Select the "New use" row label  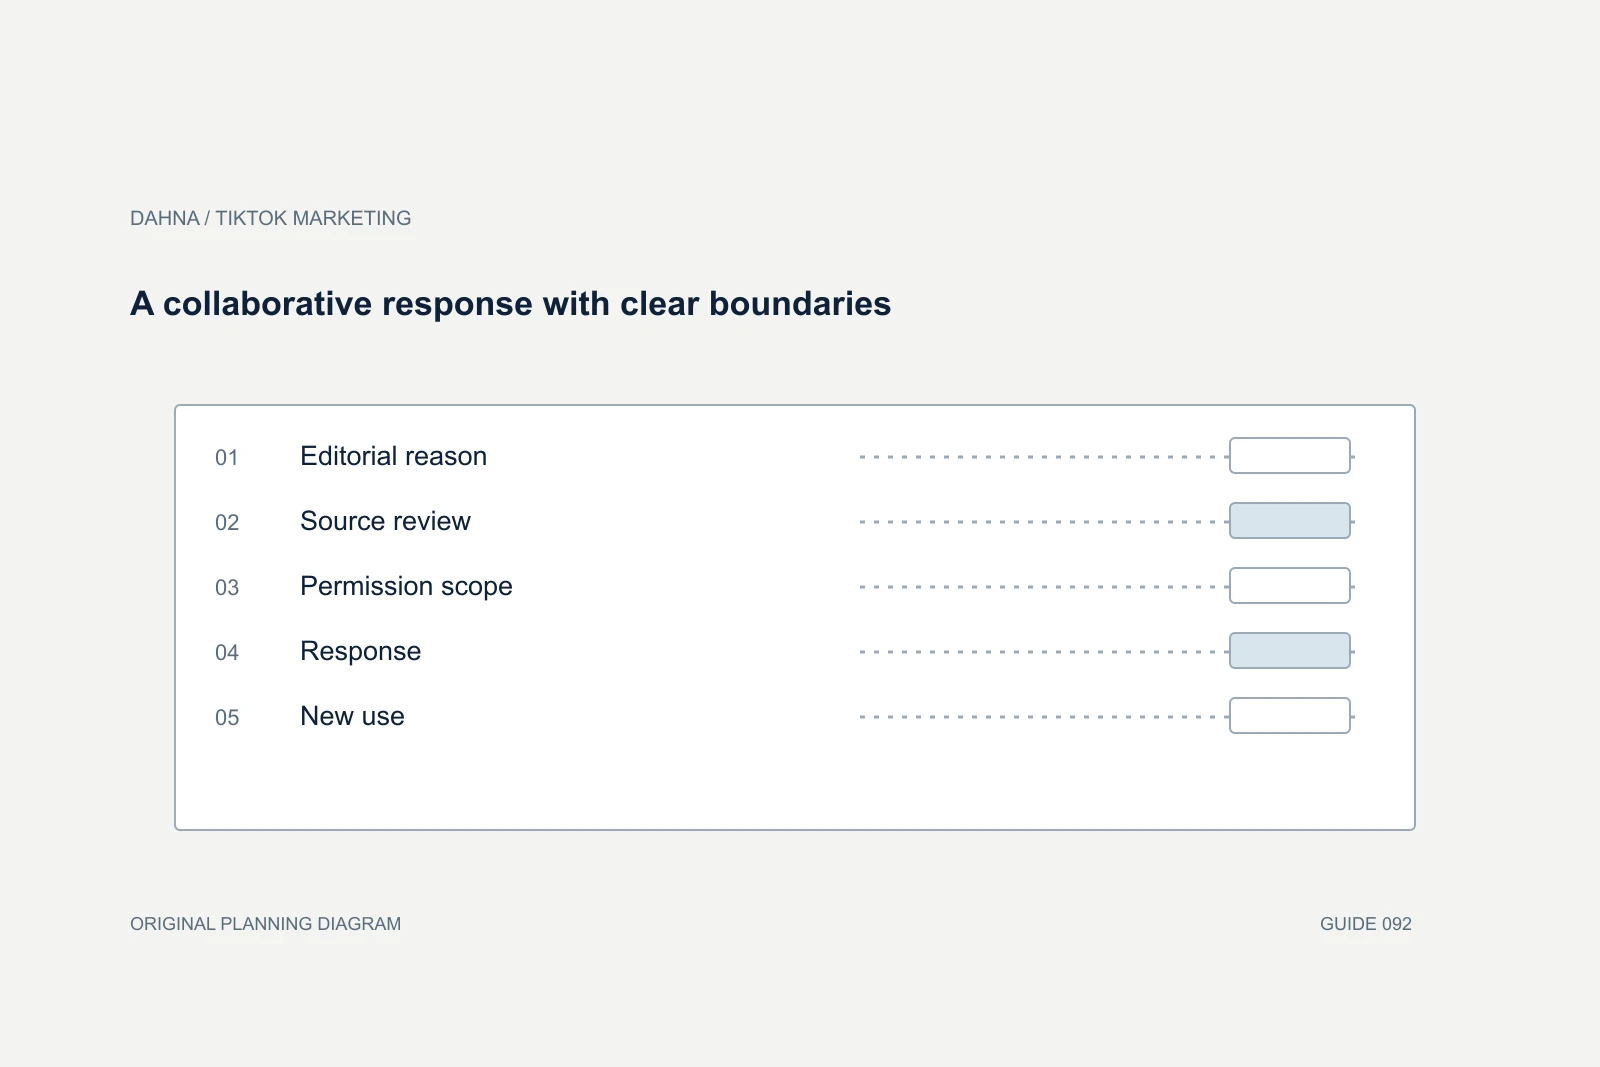click(x=352, y=716)
